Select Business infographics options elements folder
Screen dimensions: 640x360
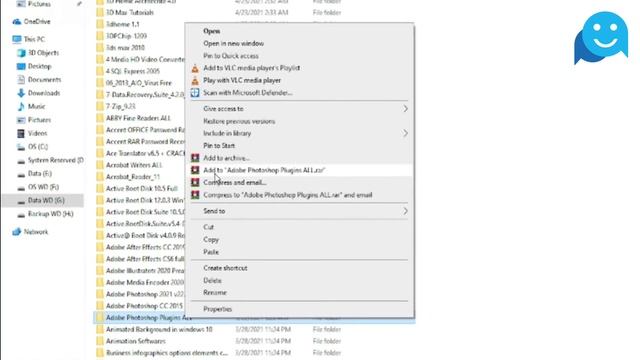point(167,353)
